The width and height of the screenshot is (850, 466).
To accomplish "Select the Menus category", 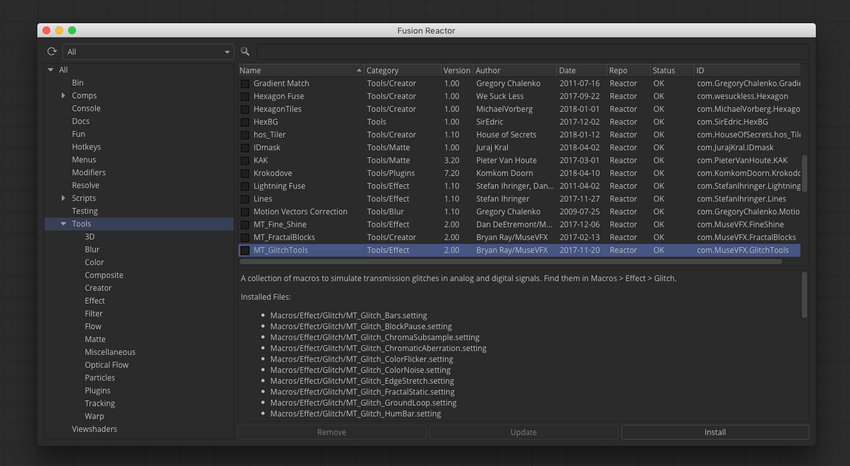I will click(84, 160).
